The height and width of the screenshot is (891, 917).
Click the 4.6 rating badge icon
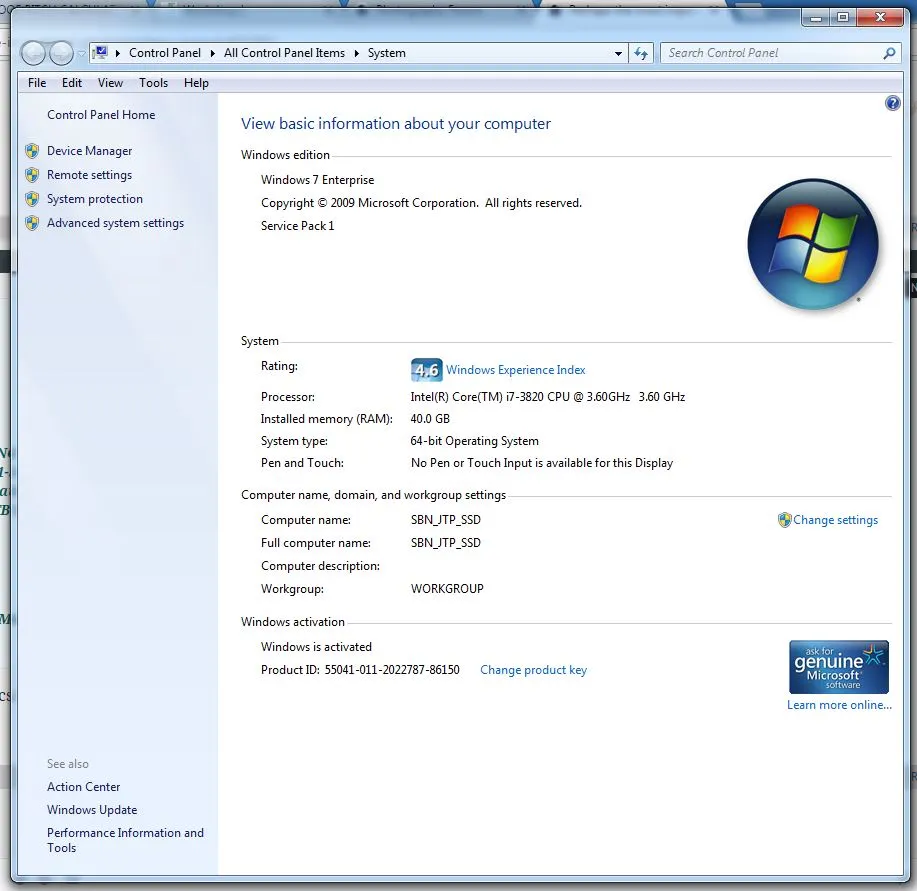tap(426, 370)
